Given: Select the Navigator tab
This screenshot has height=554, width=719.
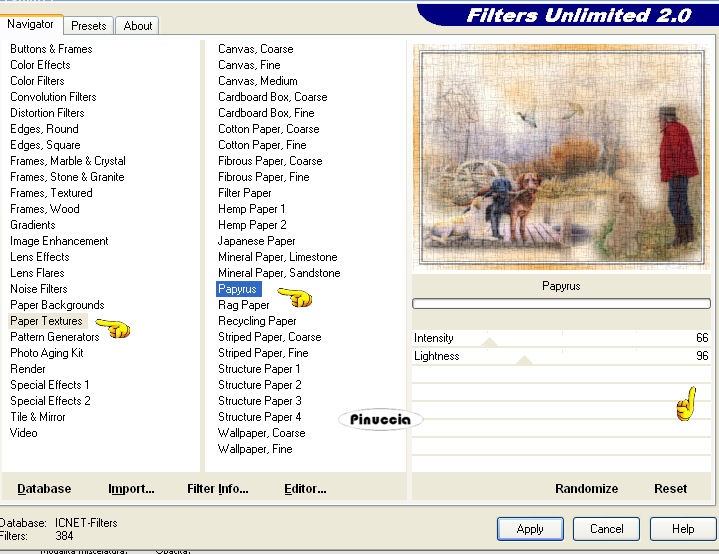Looking at the screenshot, I should 30,24.
